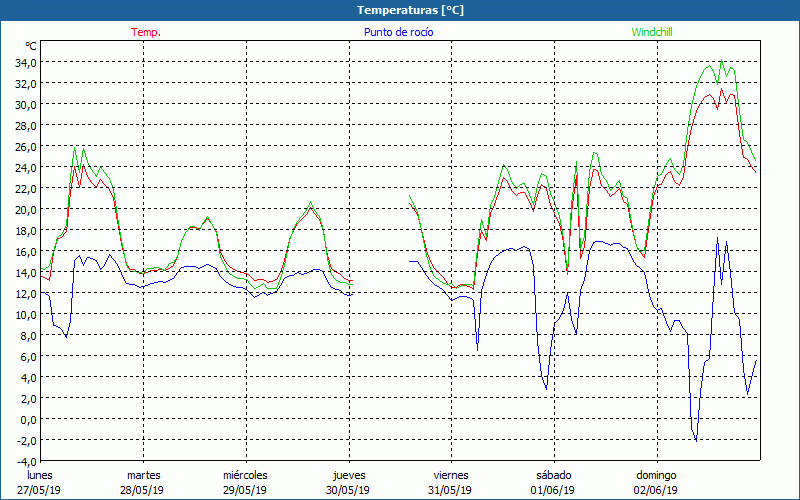Click the miércoles day label

coord(245,475)
